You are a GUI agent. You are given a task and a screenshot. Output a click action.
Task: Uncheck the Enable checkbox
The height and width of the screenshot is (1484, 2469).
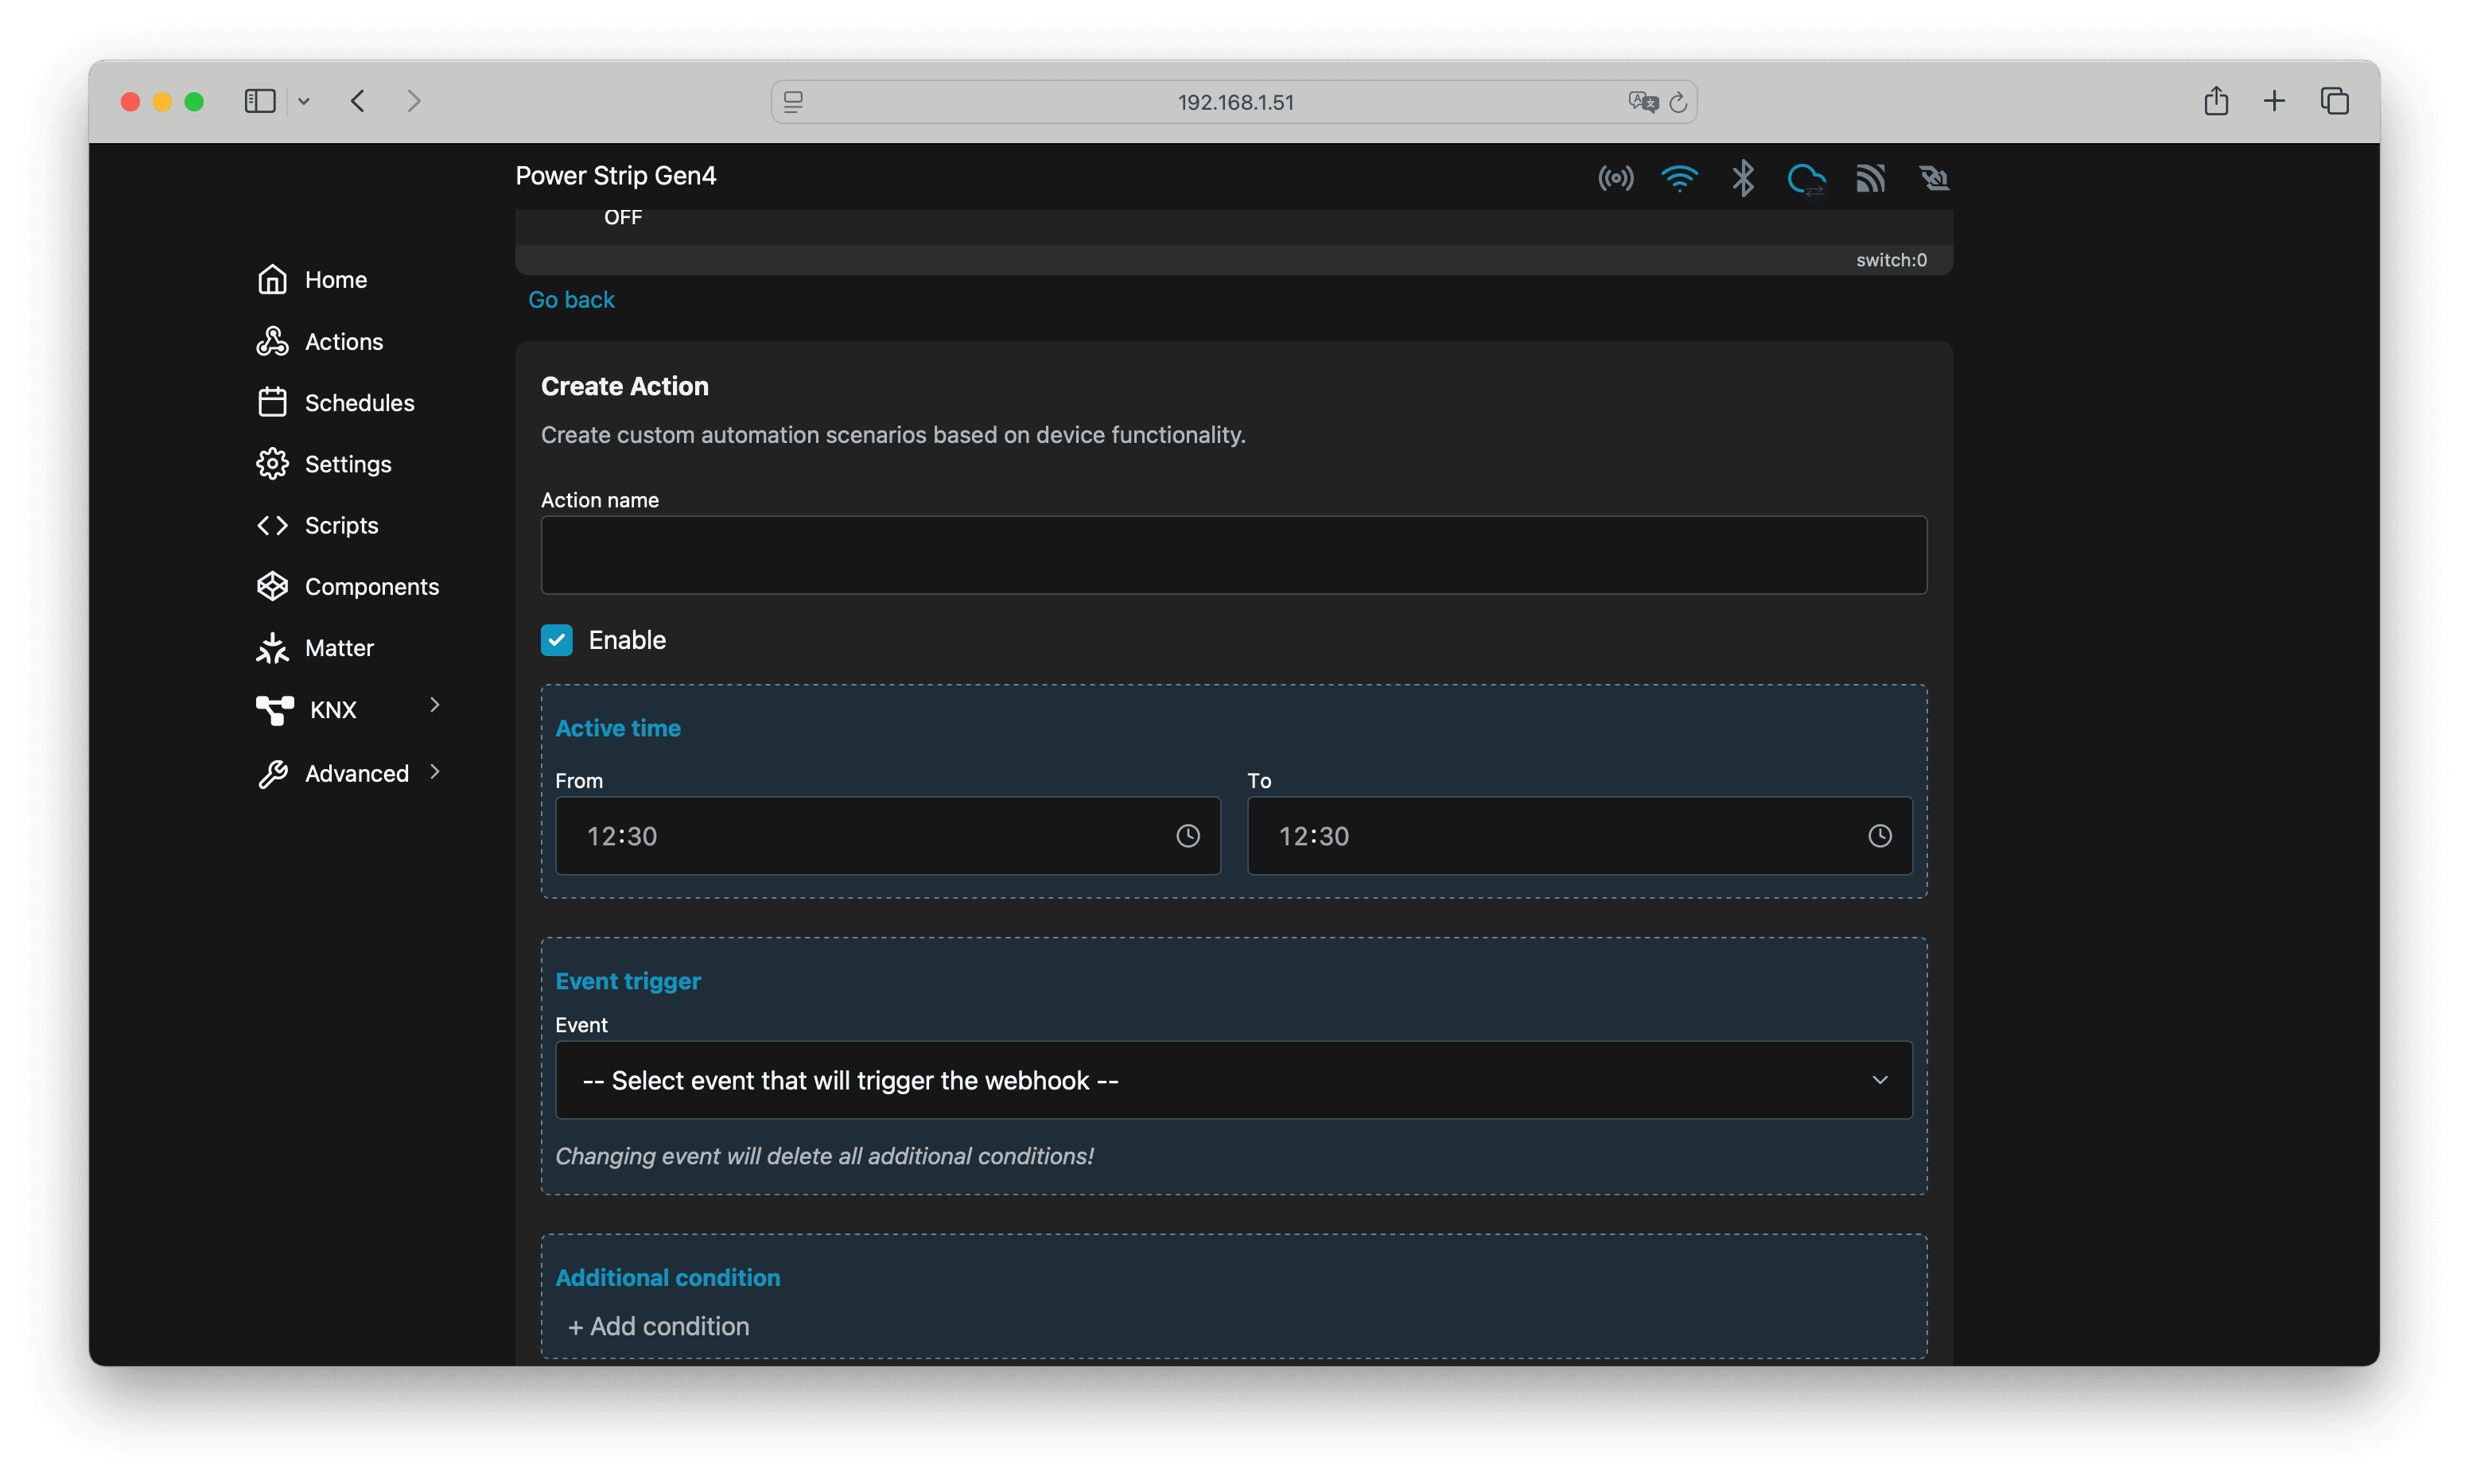coord(557,640)
